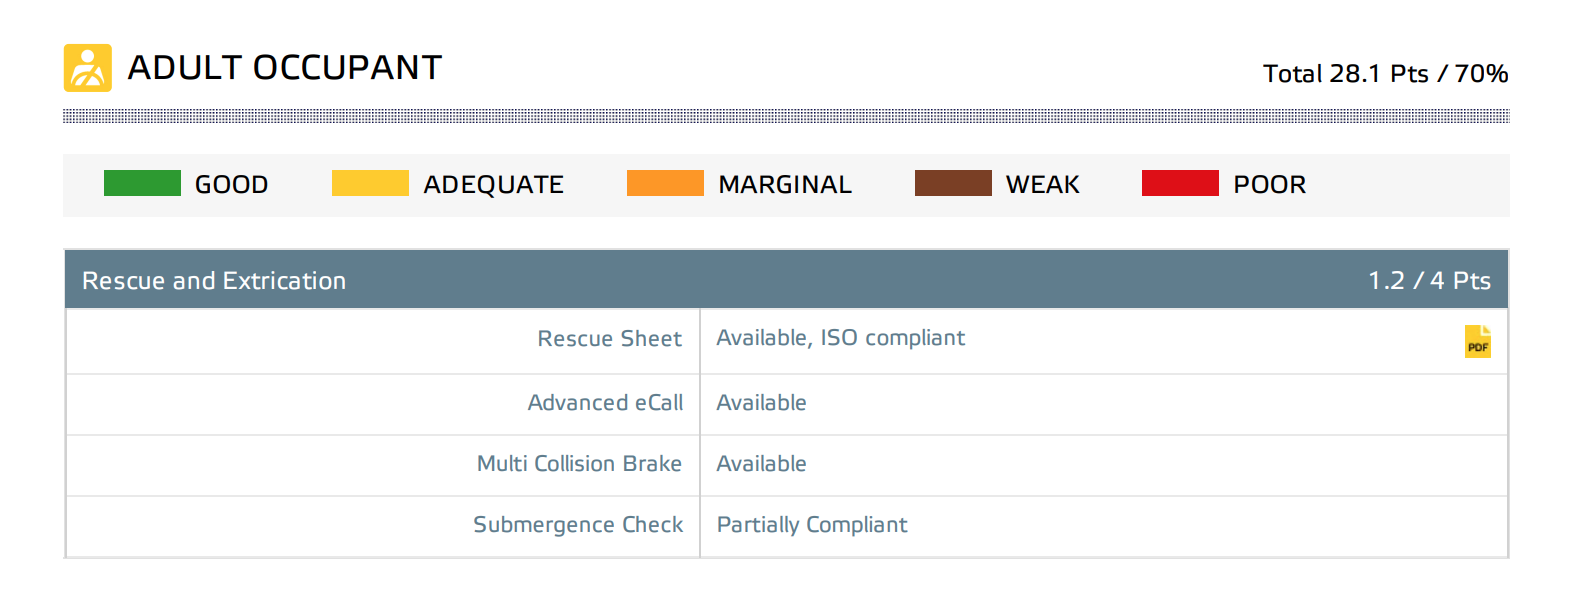The image size is (1580, 594).
Task: Click the GOOD legend label
Action: click(231, 185)
